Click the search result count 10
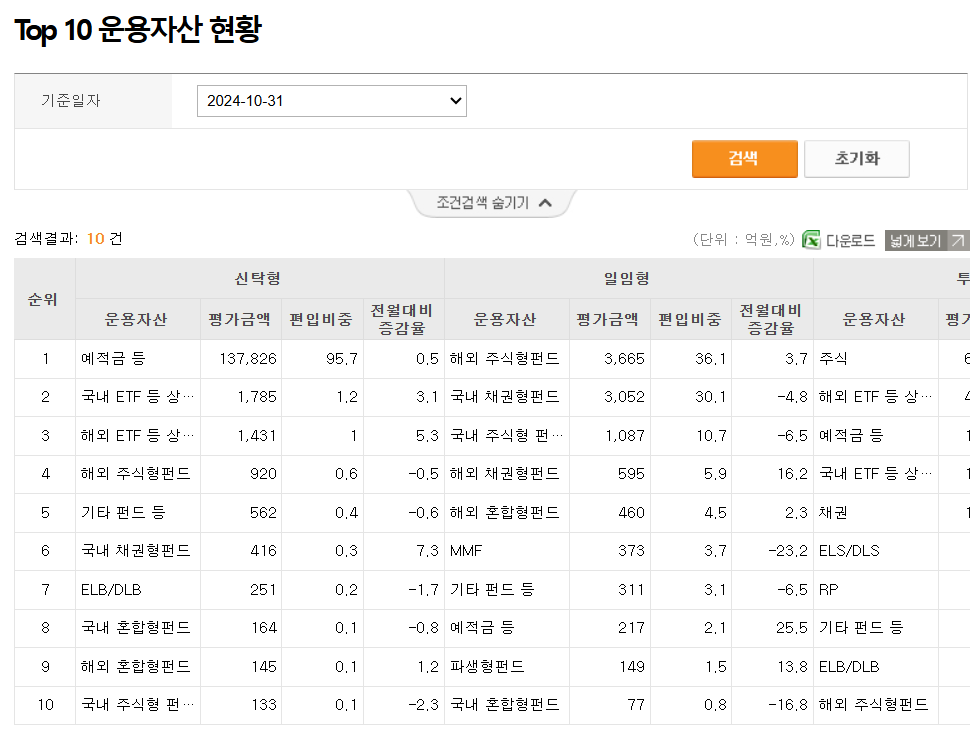This screenshot has height=741, width=976. point(95,239)
